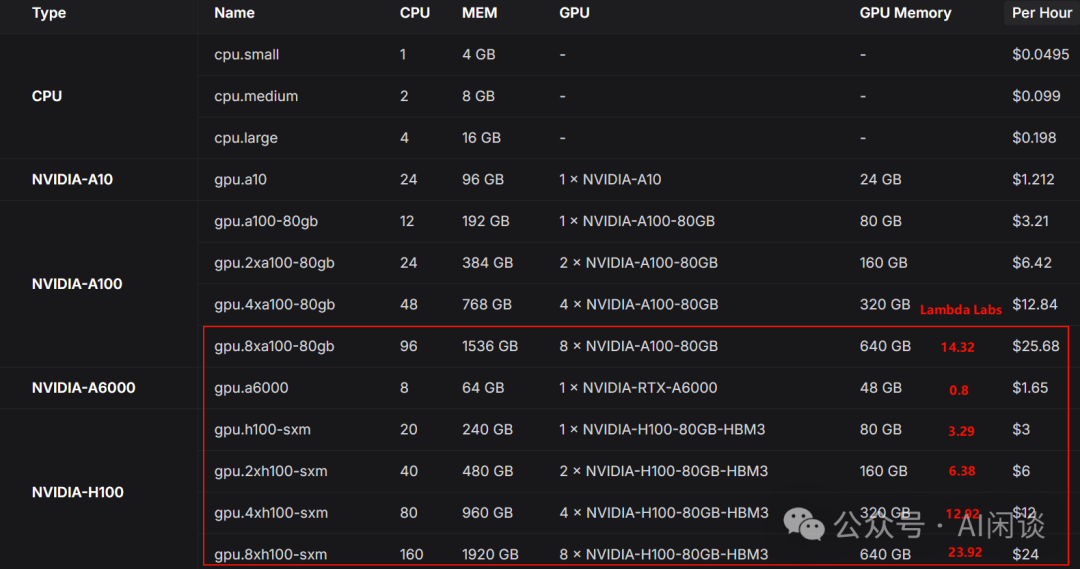
Task: Select the "$25.68" hourly price
Action: pos(1036,346)
